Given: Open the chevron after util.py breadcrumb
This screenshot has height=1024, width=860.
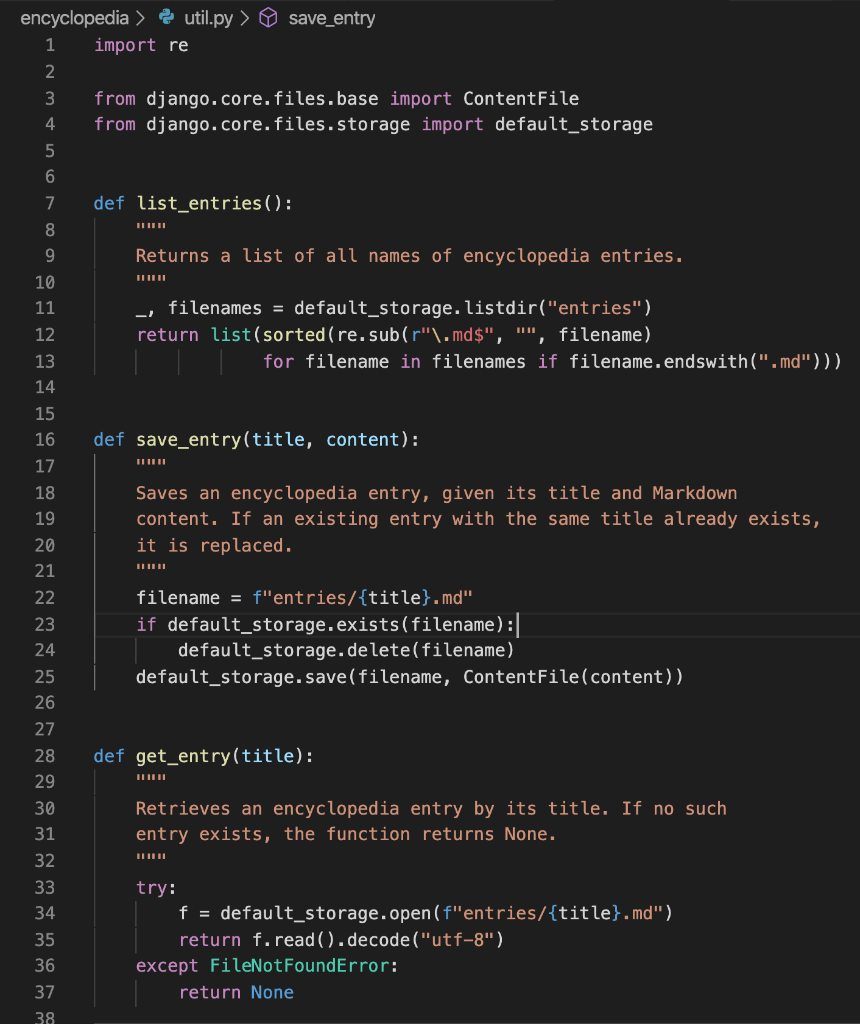Looking at the screenshot, I should coord(244,17).
